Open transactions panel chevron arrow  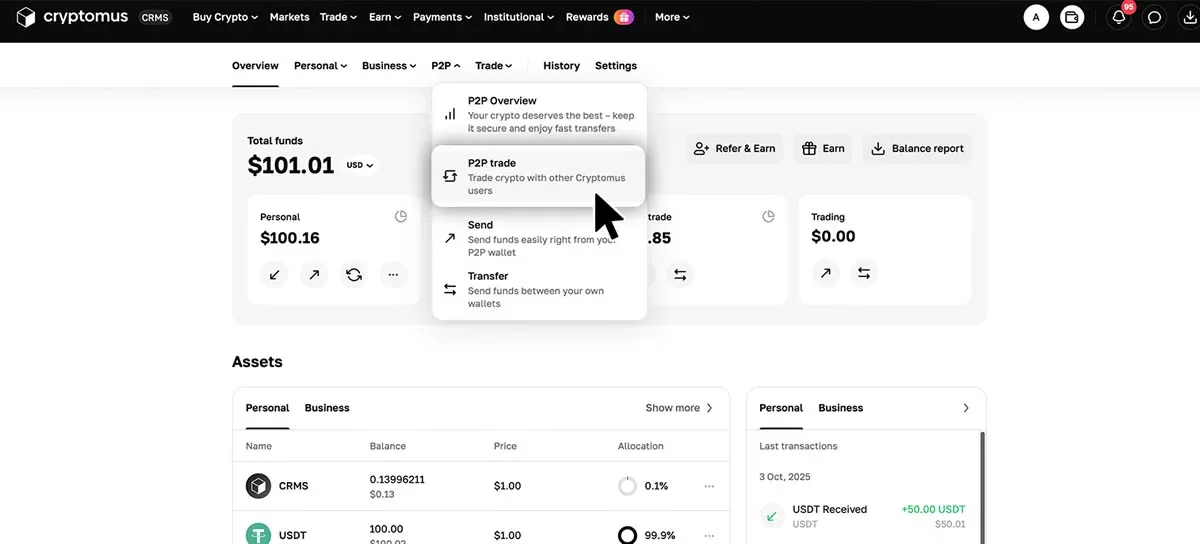pos(966,408)
